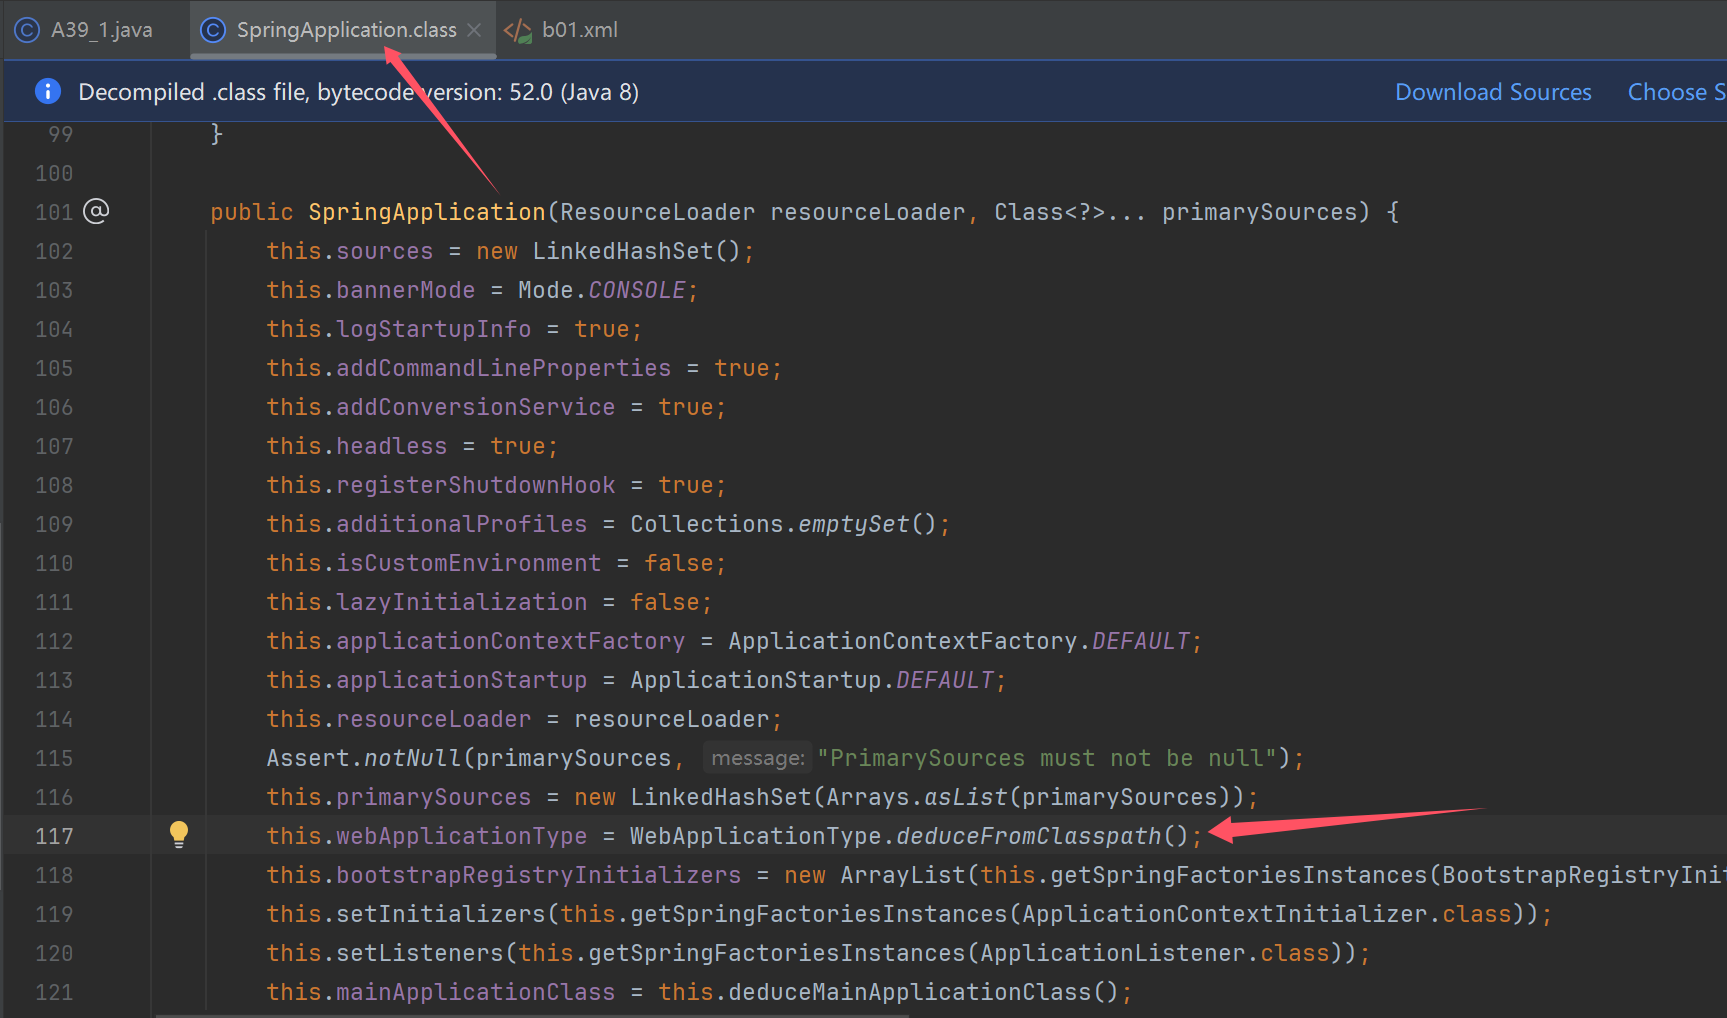Click the emptySet method on line 109
The width and height of the screenshot is (1727, 1018).
click(x=854, y=524)
